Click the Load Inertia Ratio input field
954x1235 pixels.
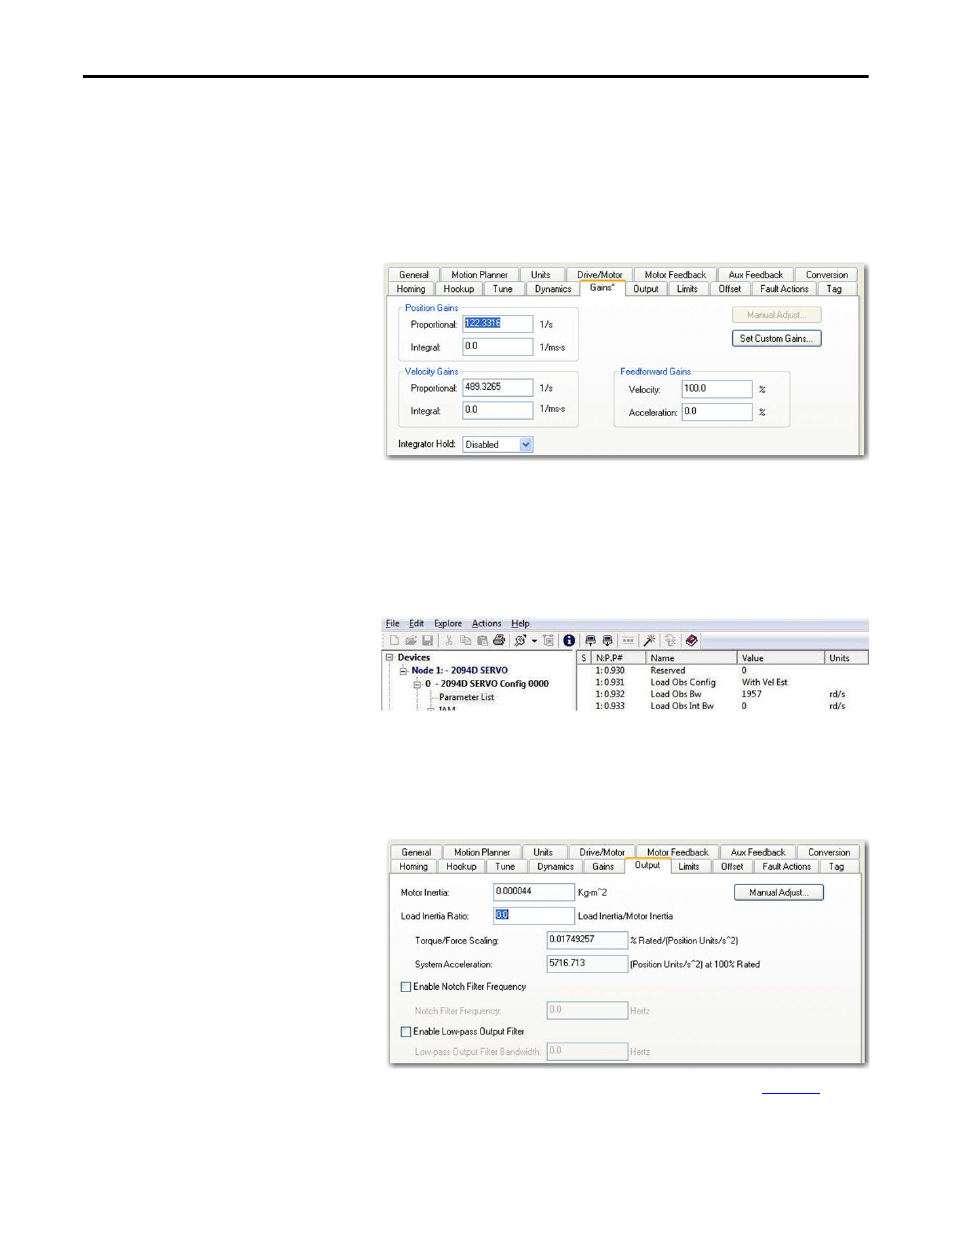click(x=534, y=915)
